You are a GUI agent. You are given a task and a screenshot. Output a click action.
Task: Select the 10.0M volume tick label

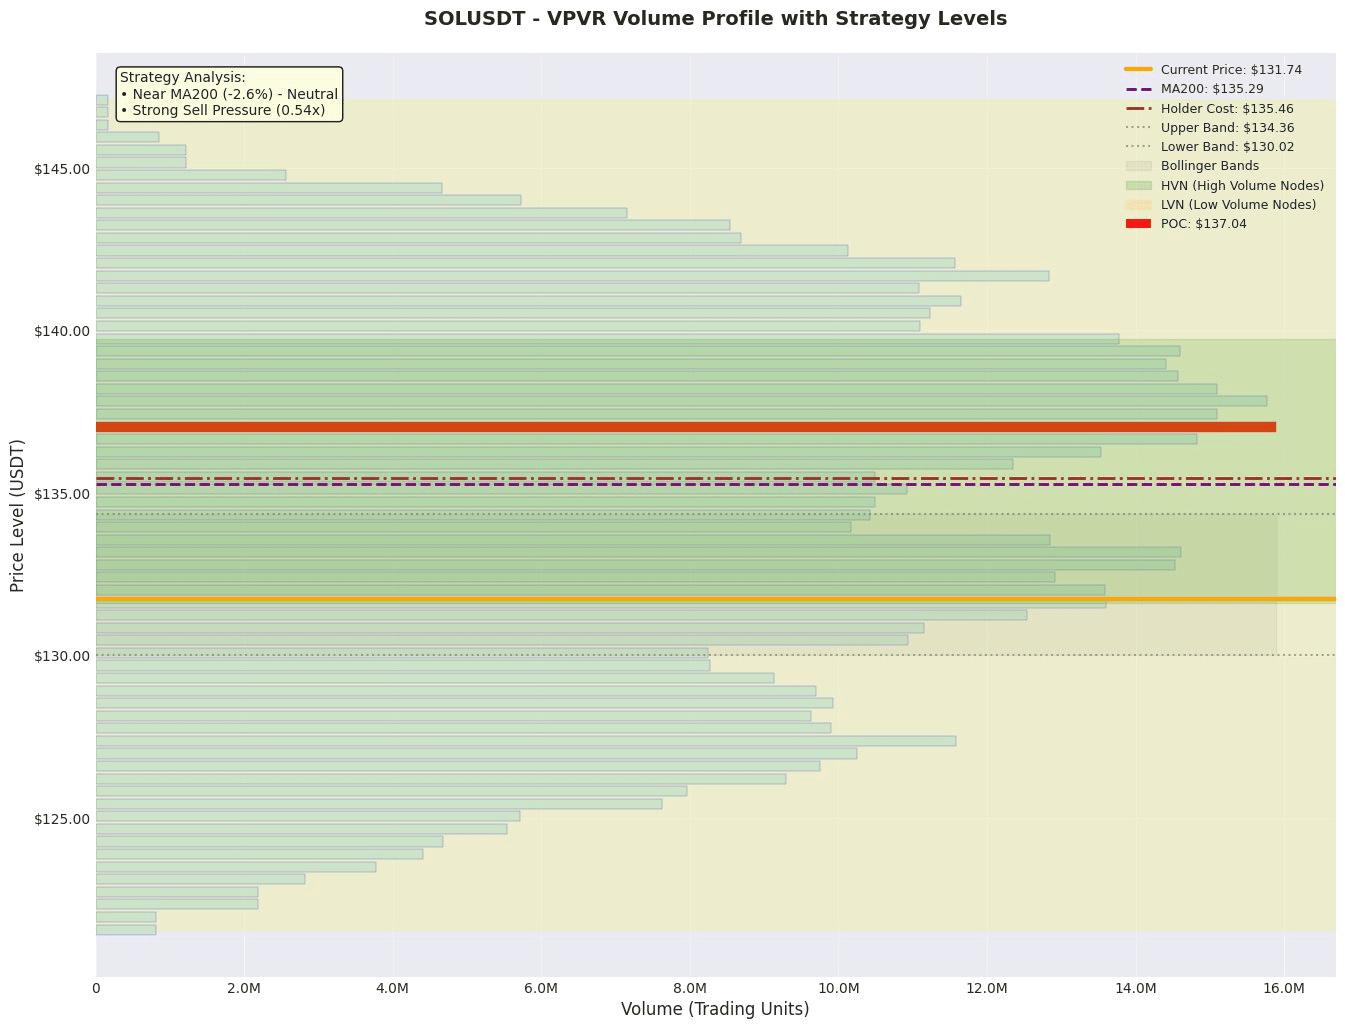[838, 988]
